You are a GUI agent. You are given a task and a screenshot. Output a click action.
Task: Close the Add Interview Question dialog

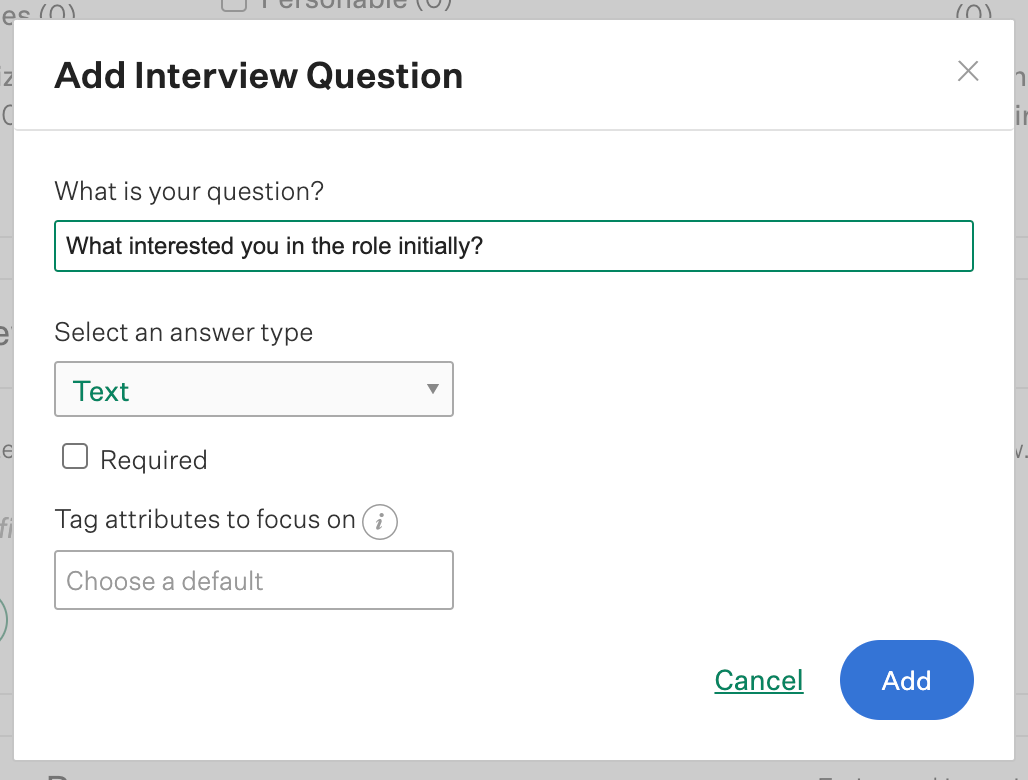click(967, 71)
